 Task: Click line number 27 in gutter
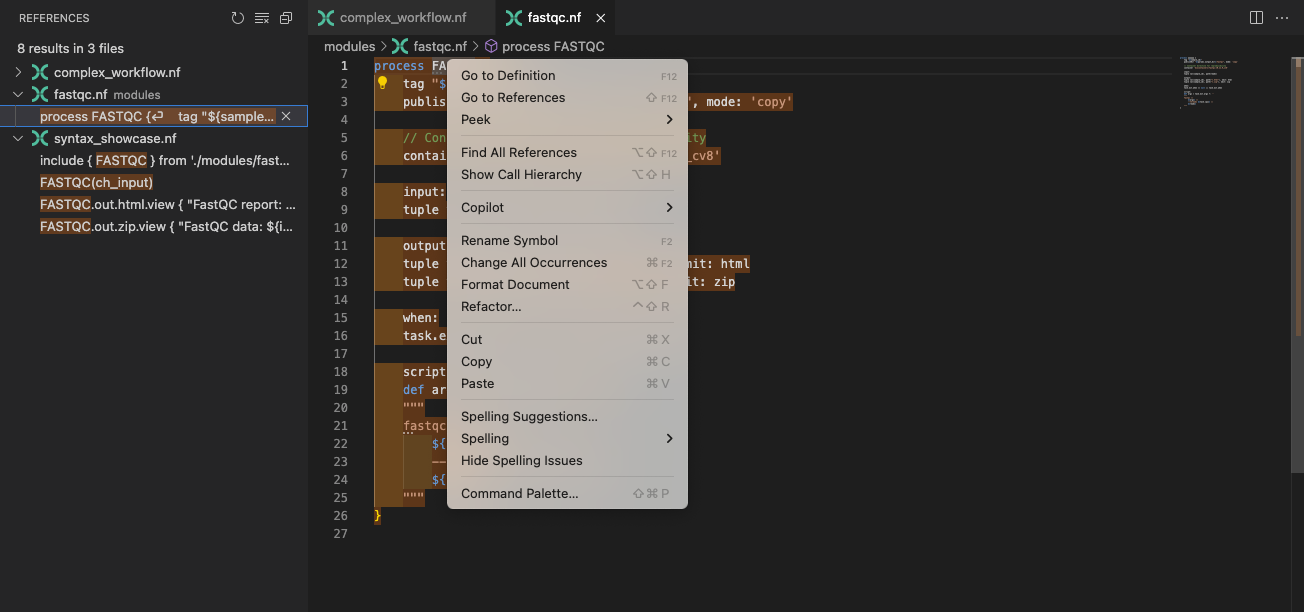click(x=341, y=534)
